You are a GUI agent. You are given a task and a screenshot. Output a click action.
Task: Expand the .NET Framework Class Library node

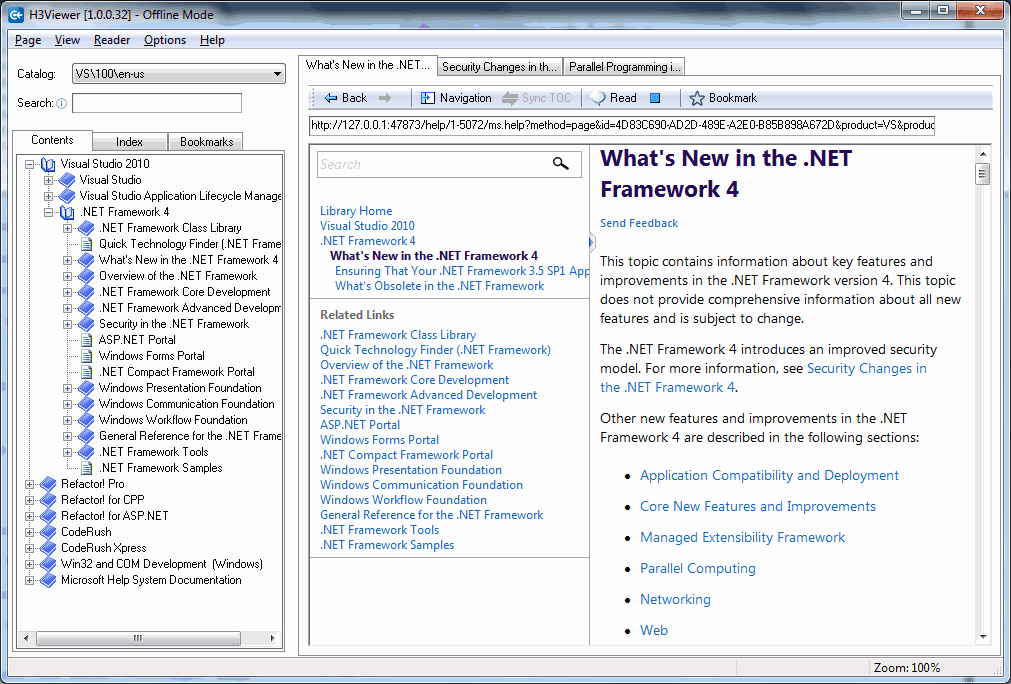(x=68, y=228)
